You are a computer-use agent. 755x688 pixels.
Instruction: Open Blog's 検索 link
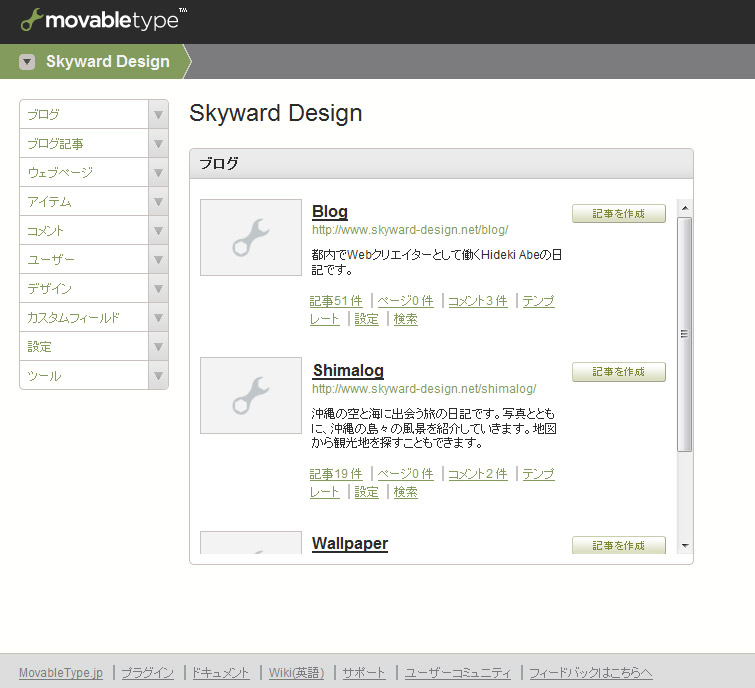pyautogui.click(x=405, y=319)
